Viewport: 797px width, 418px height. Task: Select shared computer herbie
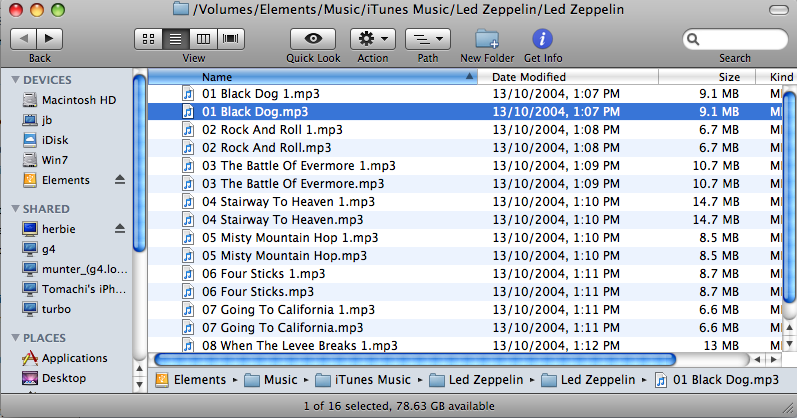coord(49,229)
